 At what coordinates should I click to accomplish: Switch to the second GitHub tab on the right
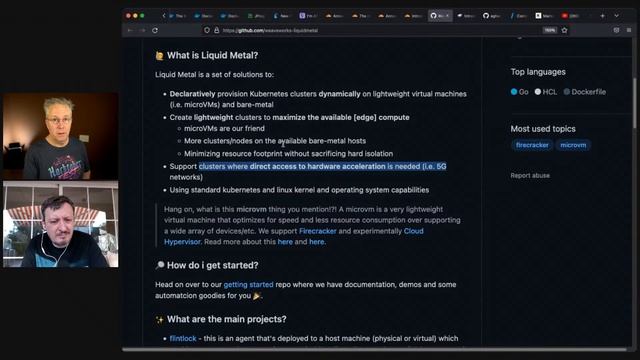492,16
